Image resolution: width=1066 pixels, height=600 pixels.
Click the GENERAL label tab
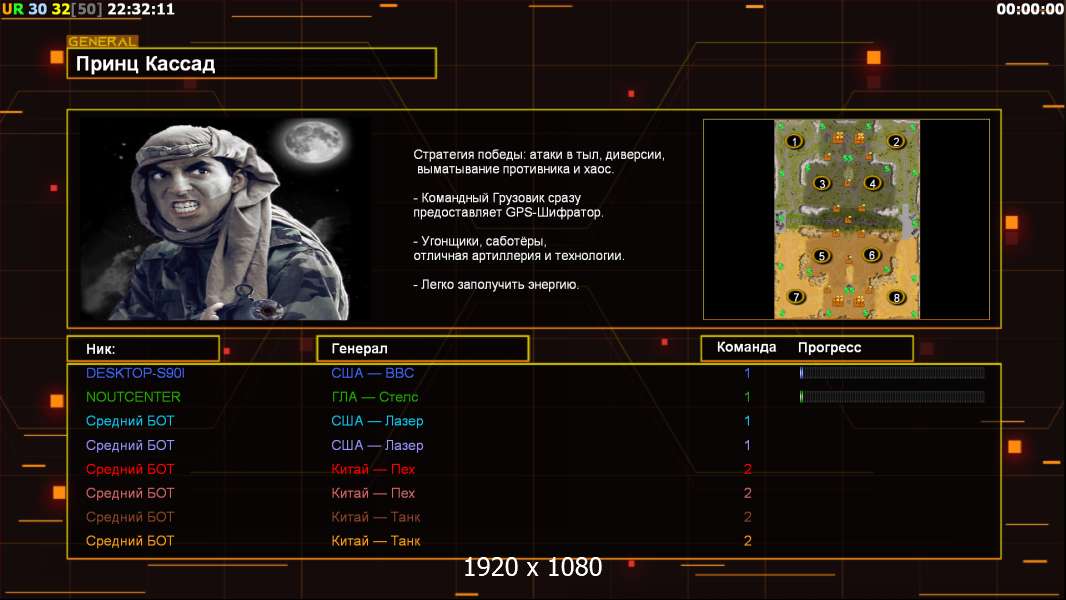point(103,41)
